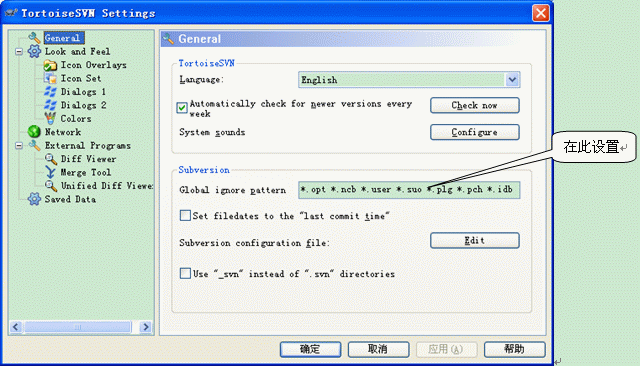Click Edit for Subversion configuration file
640x366 pixels.
click(x=474, y=240)
